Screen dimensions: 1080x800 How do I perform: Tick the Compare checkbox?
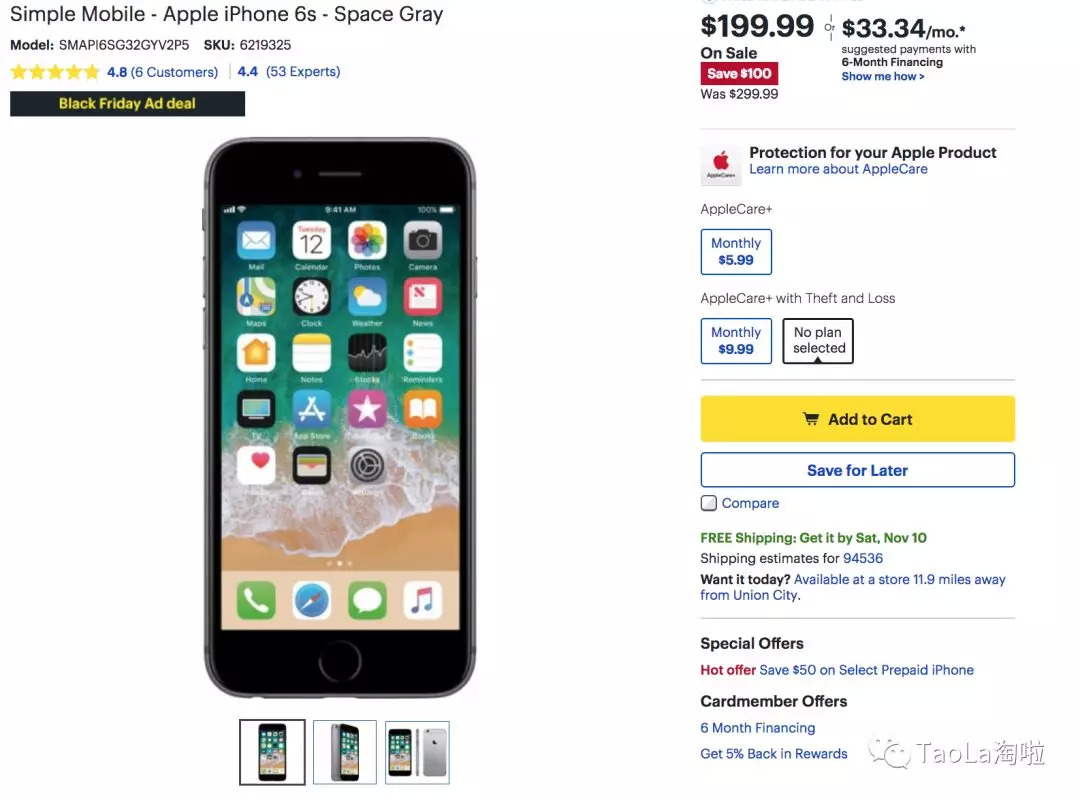click(709, 503)
